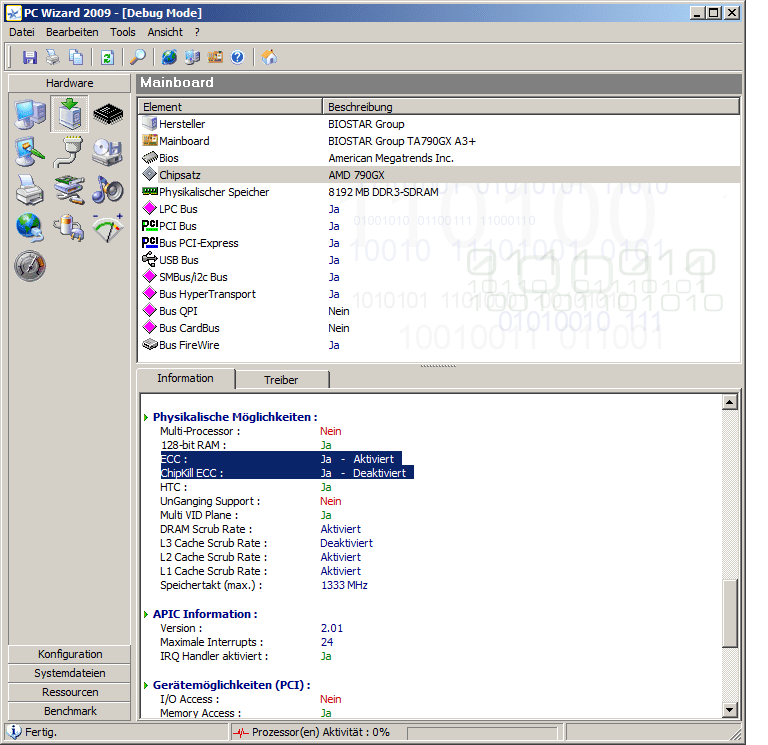Select the Voltage meter gauge icon in sidebar
Viewport: 768px width, 745px height.
point(108,227)
